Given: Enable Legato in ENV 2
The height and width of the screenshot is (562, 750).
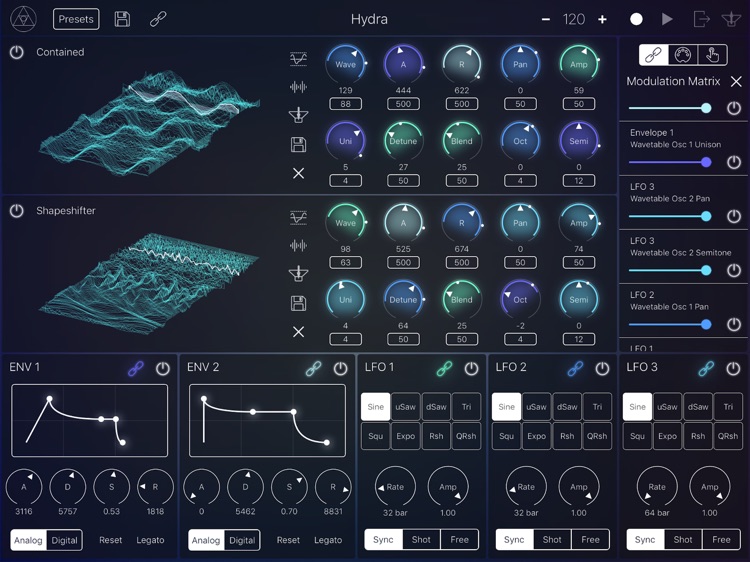Looking at the screenshot, I should coord(328,540).
